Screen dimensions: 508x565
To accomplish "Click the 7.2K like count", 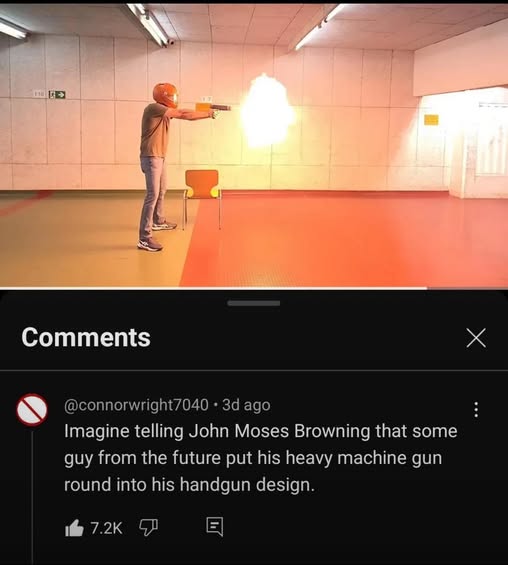I will 106,528.
